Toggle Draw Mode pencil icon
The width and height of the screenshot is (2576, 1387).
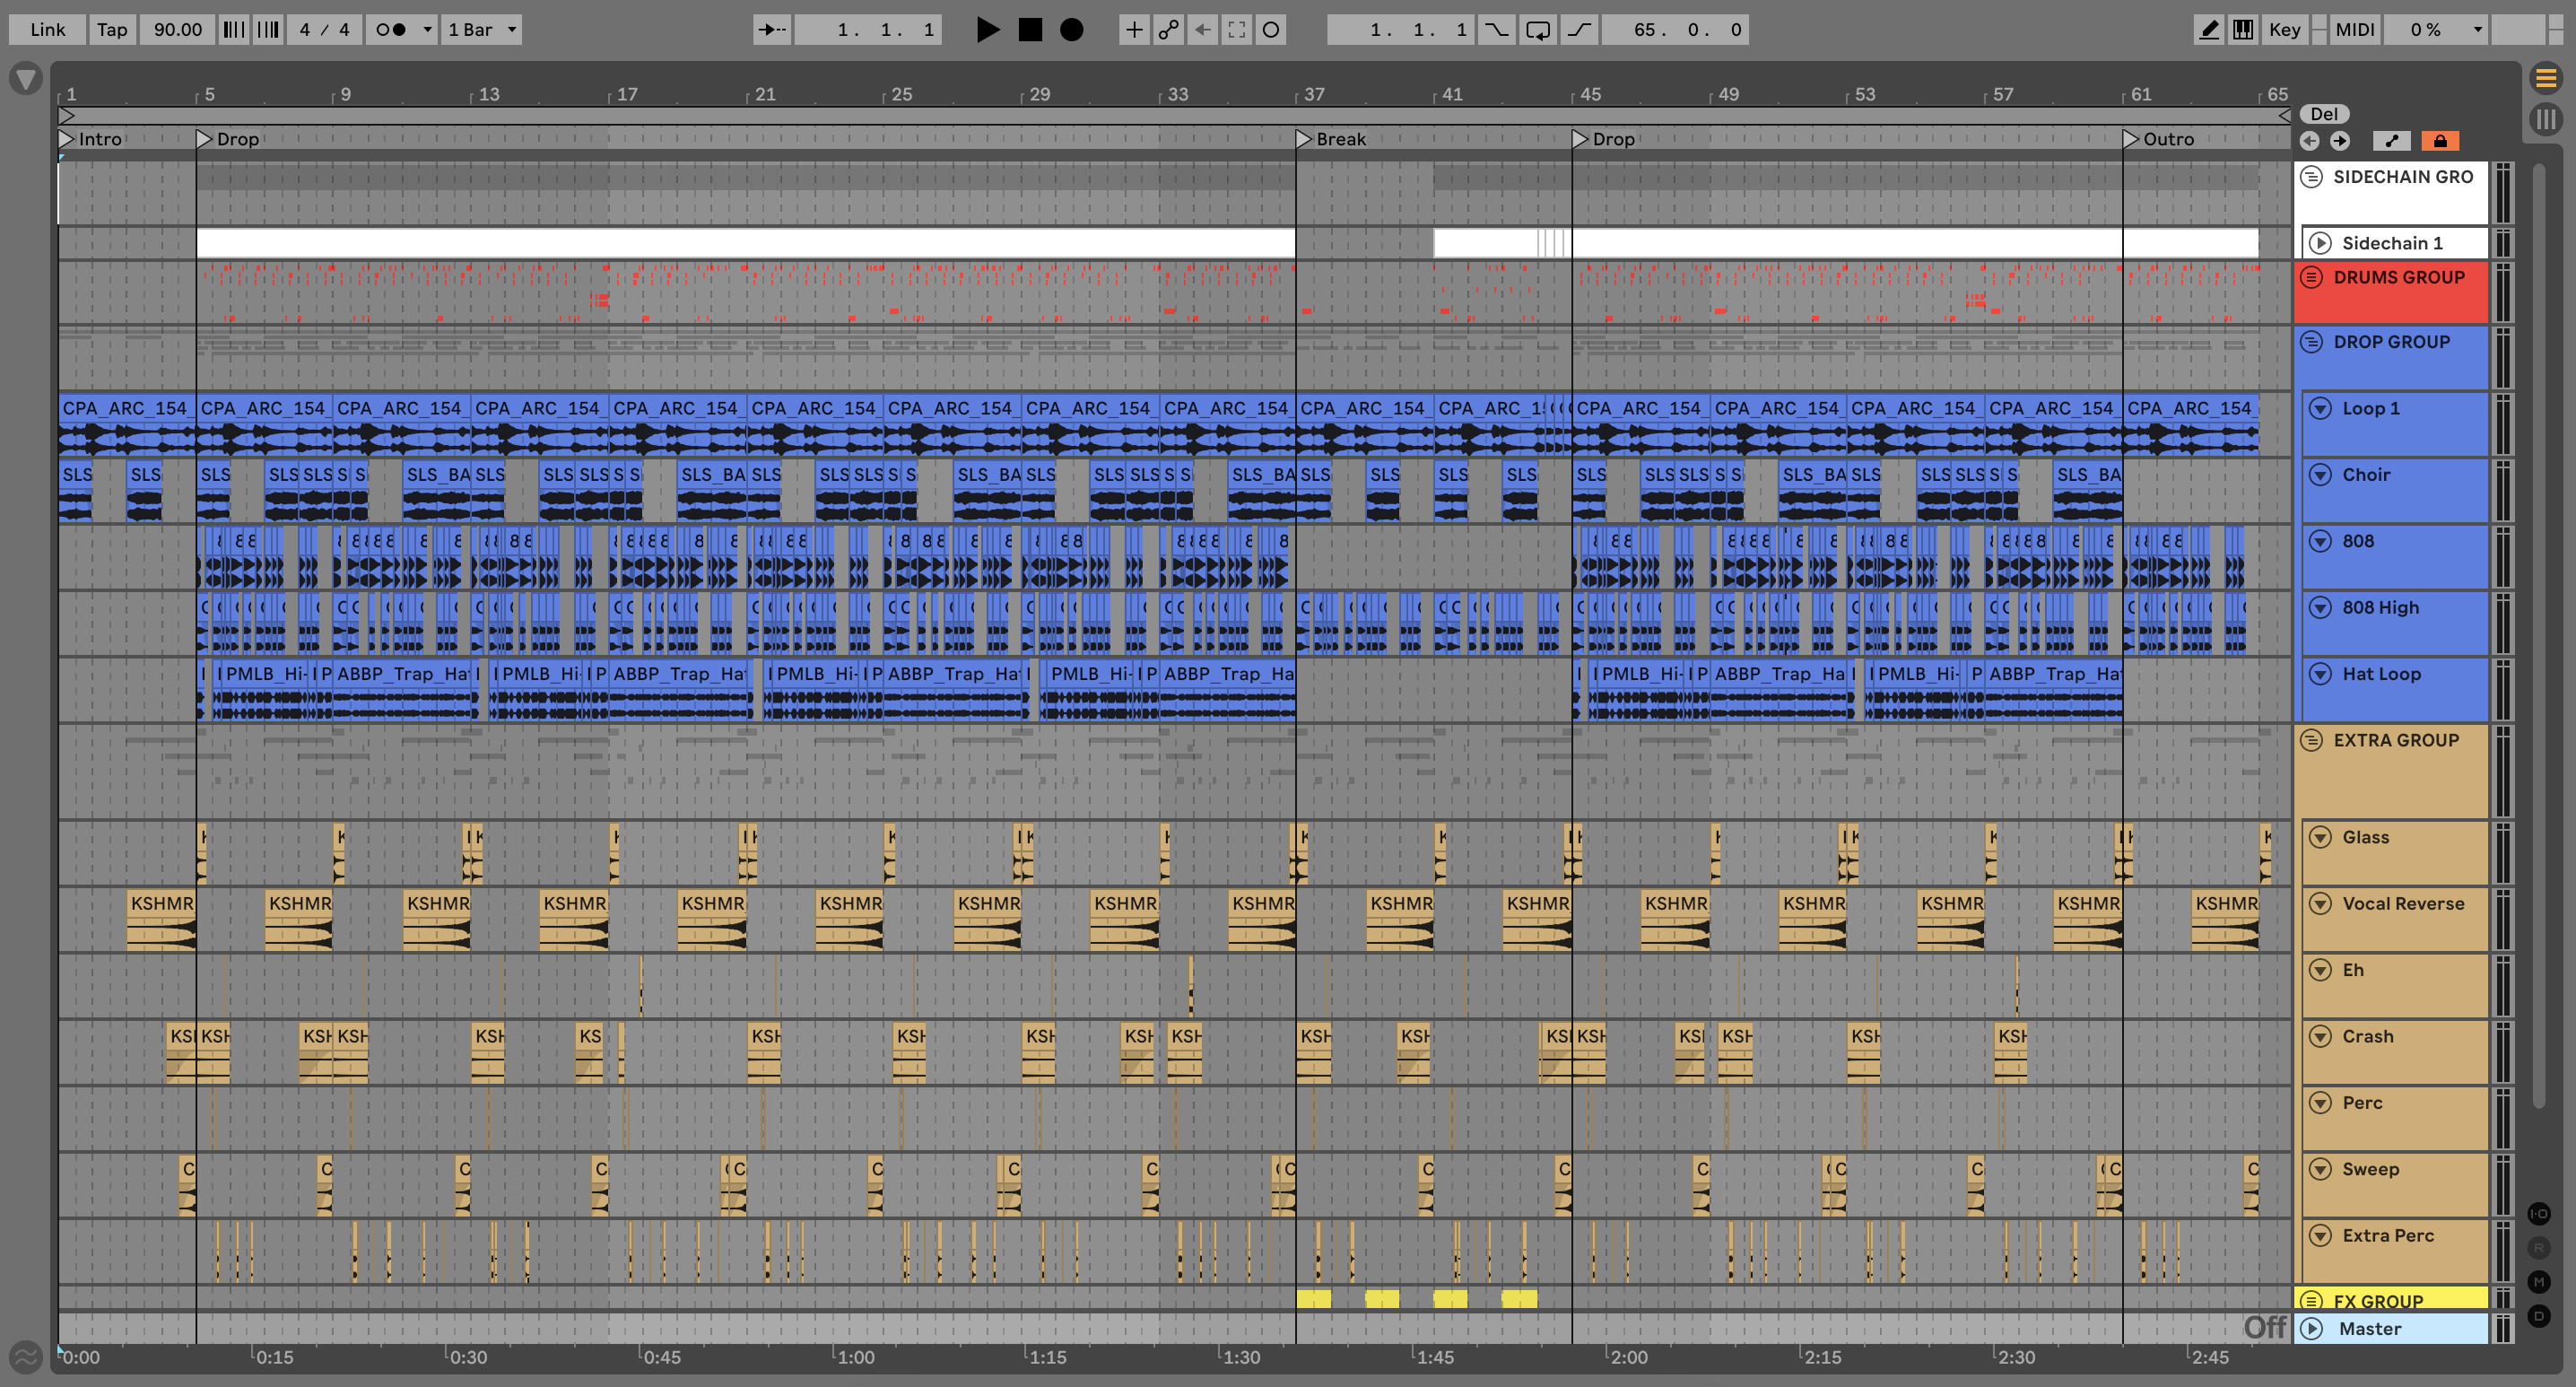click(2208, 30)
